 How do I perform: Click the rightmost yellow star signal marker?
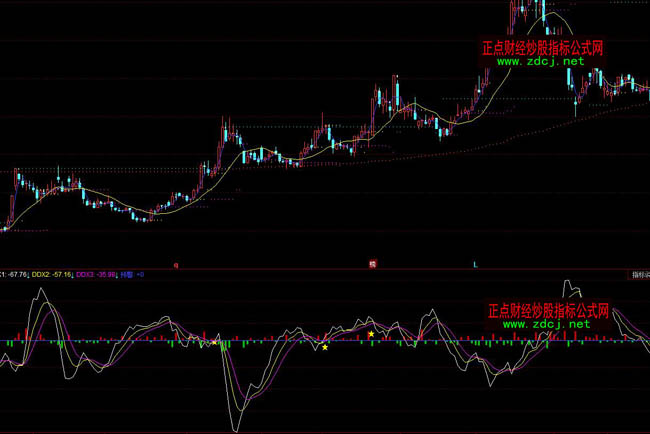(372, 334)
